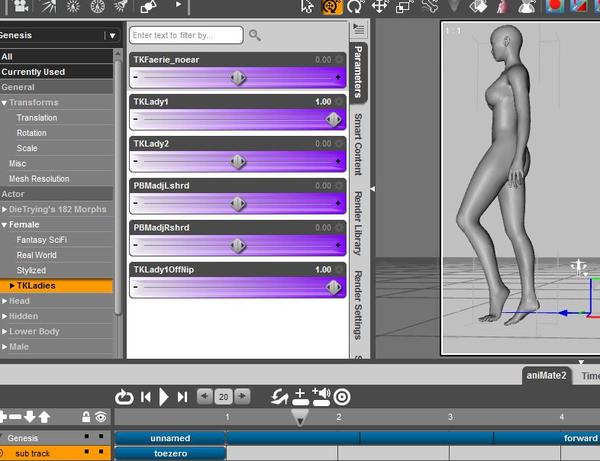Play the aniMate2 animation
The image size is (600, 461).
click(163, 397)
